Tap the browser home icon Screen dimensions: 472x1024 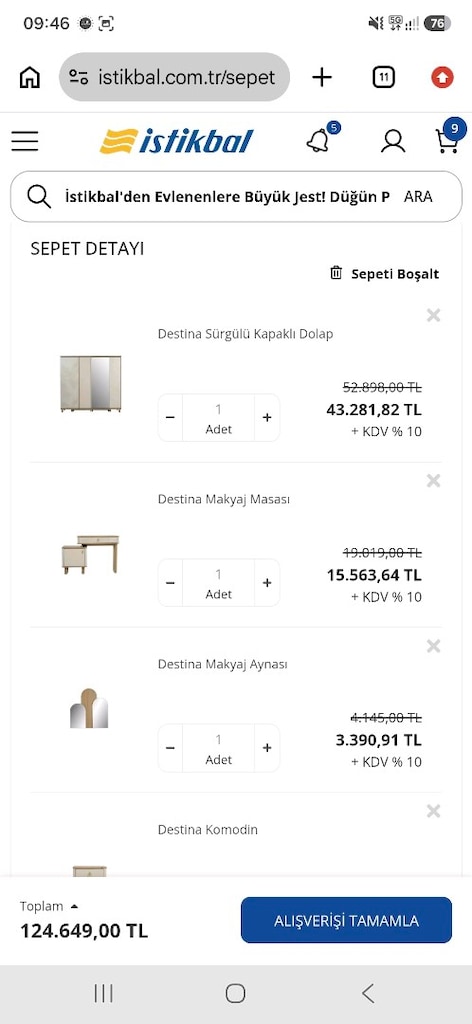click(x=29, y=78)
